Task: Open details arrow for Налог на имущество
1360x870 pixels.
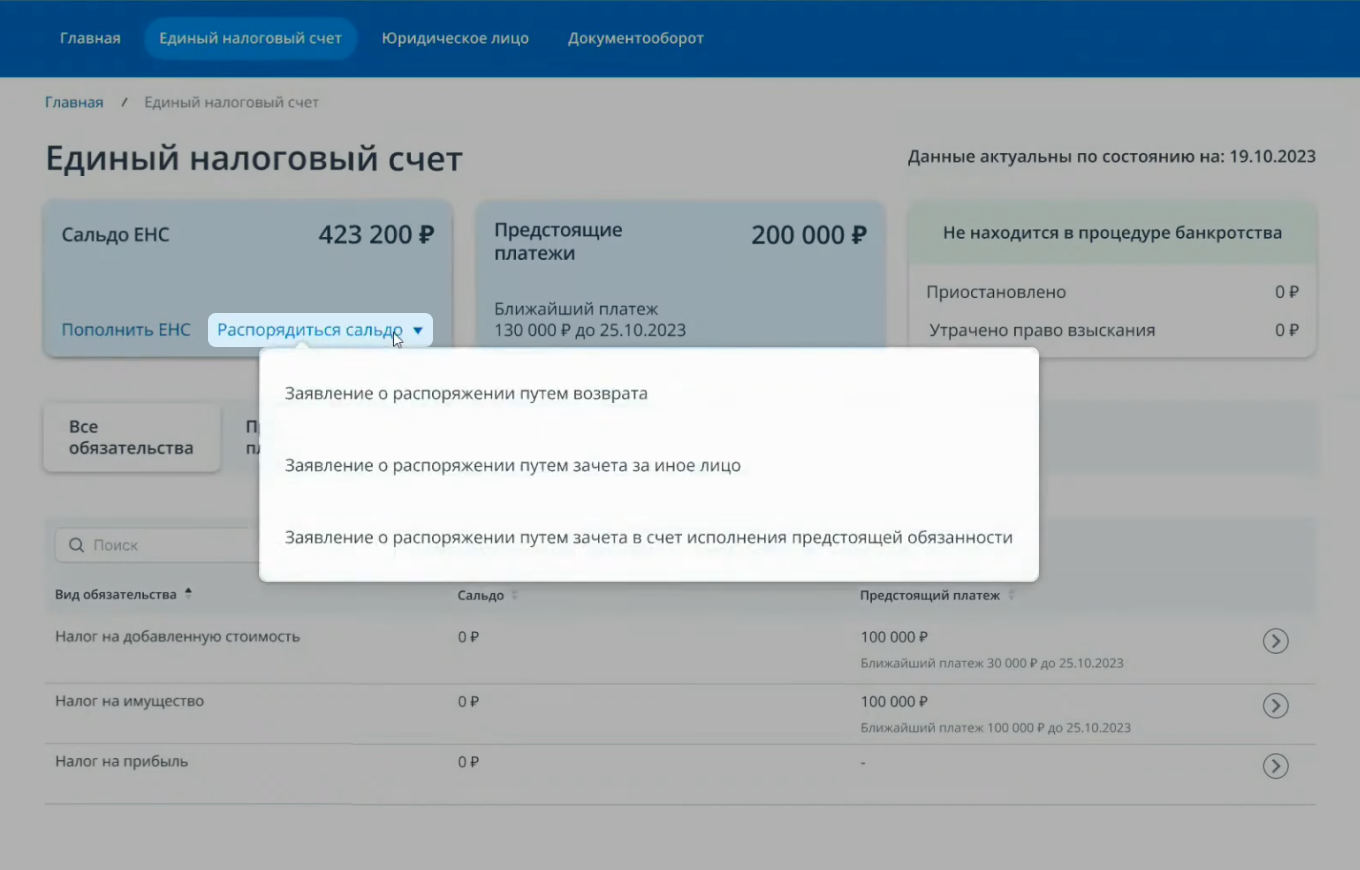Action: (x=1275, y=705)
